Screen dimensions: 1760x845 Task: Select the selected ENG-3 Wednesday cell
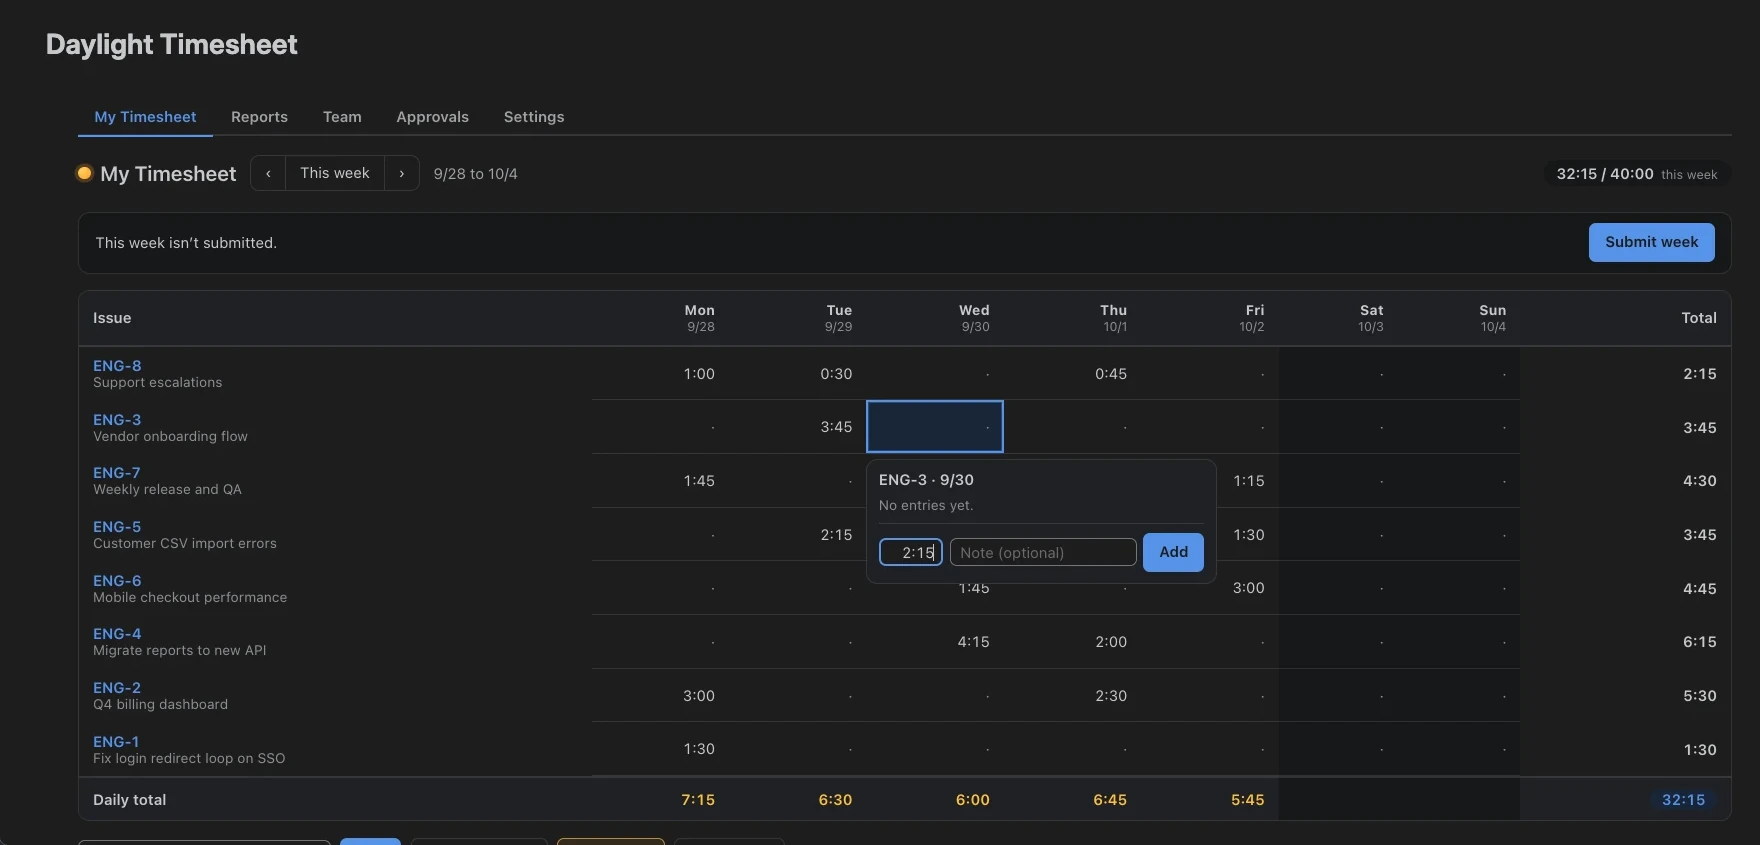935,427
